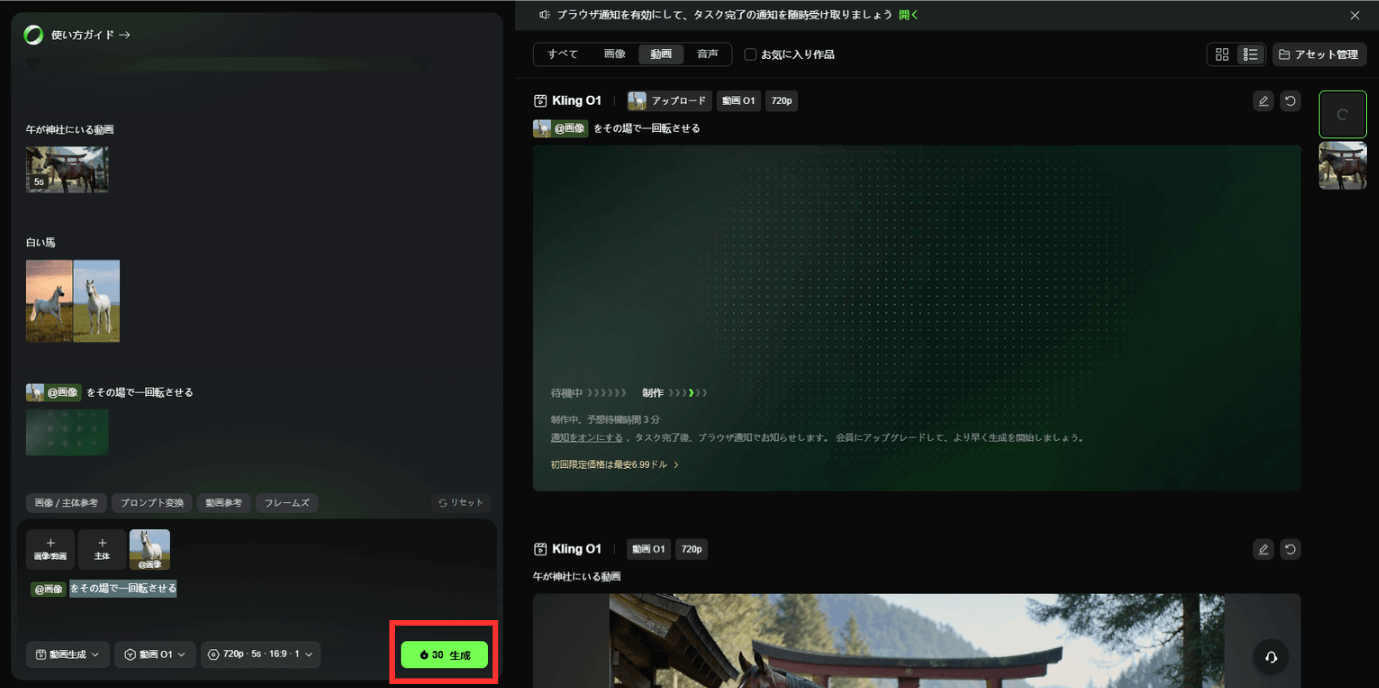This screenshot has width=1379, height=688.
Task: Expand the 動画生成 mode dropdown
Action: [x=67, y=654]
